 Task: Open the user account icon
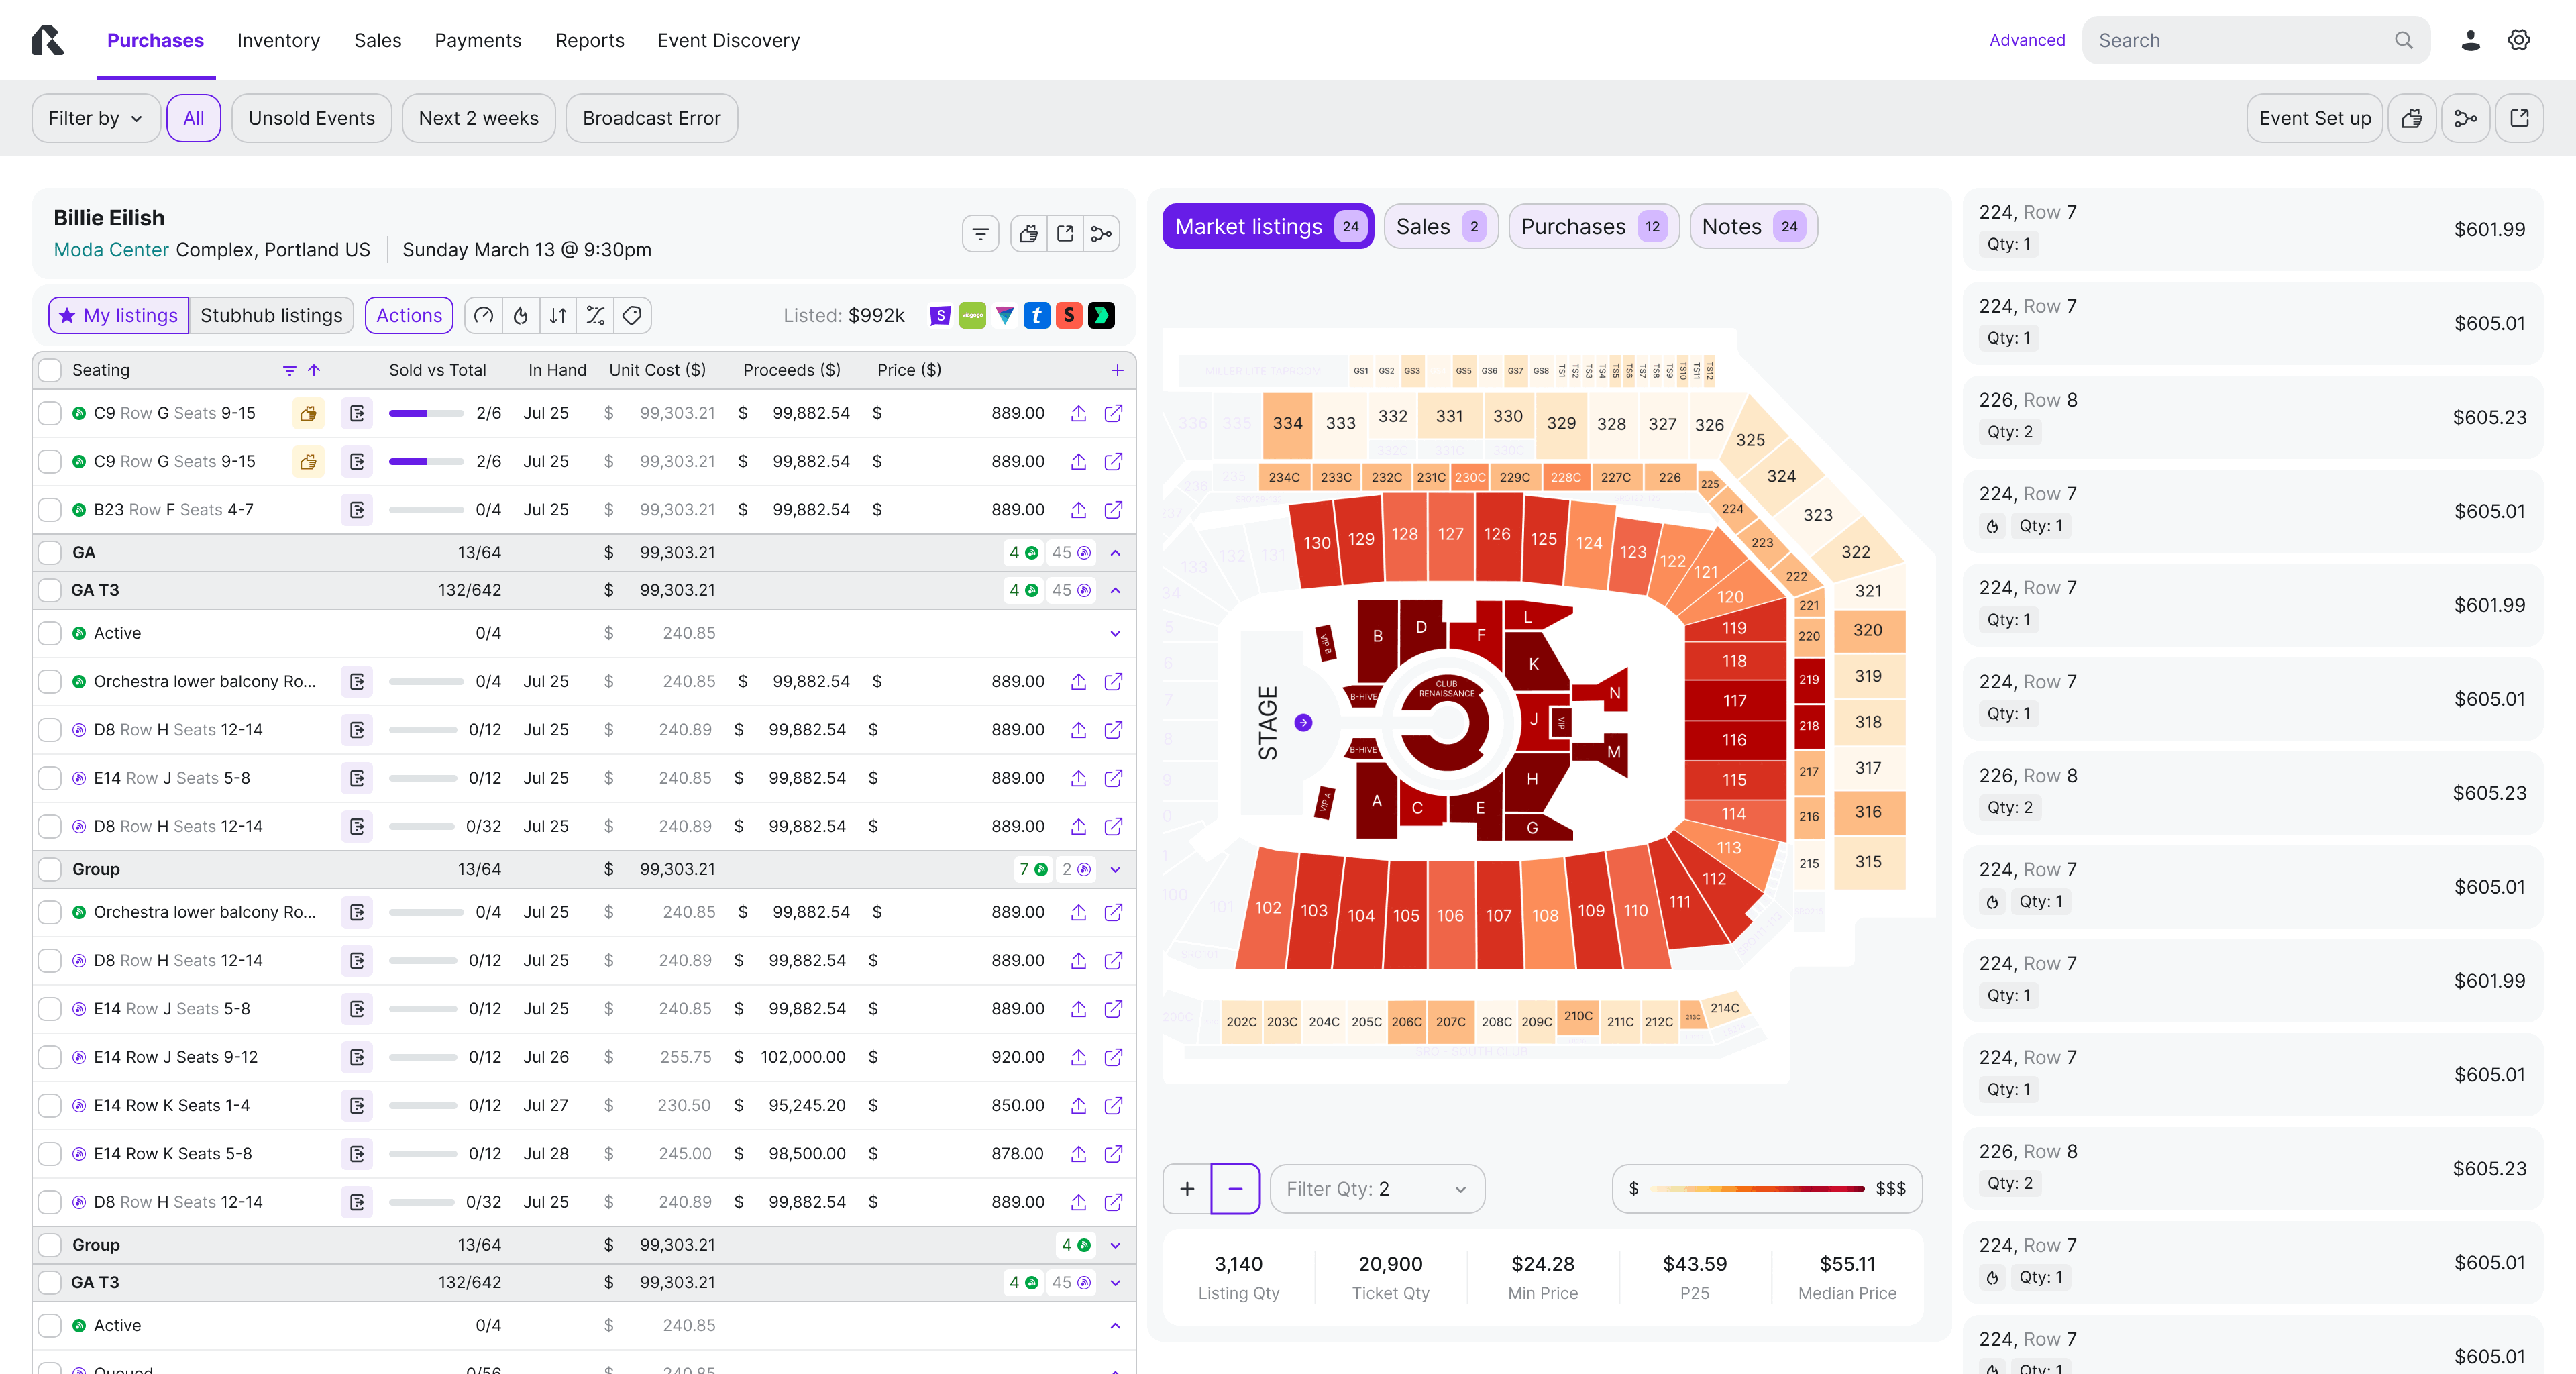(2470, 40)
